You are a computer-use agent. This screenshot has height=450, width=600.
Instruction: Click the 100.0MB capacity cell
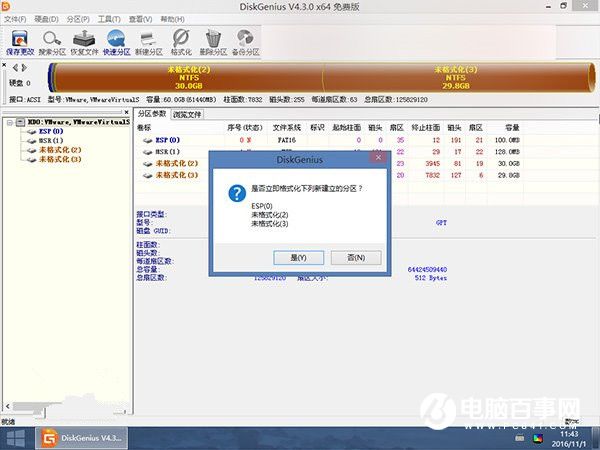click(x=507, y=140)
